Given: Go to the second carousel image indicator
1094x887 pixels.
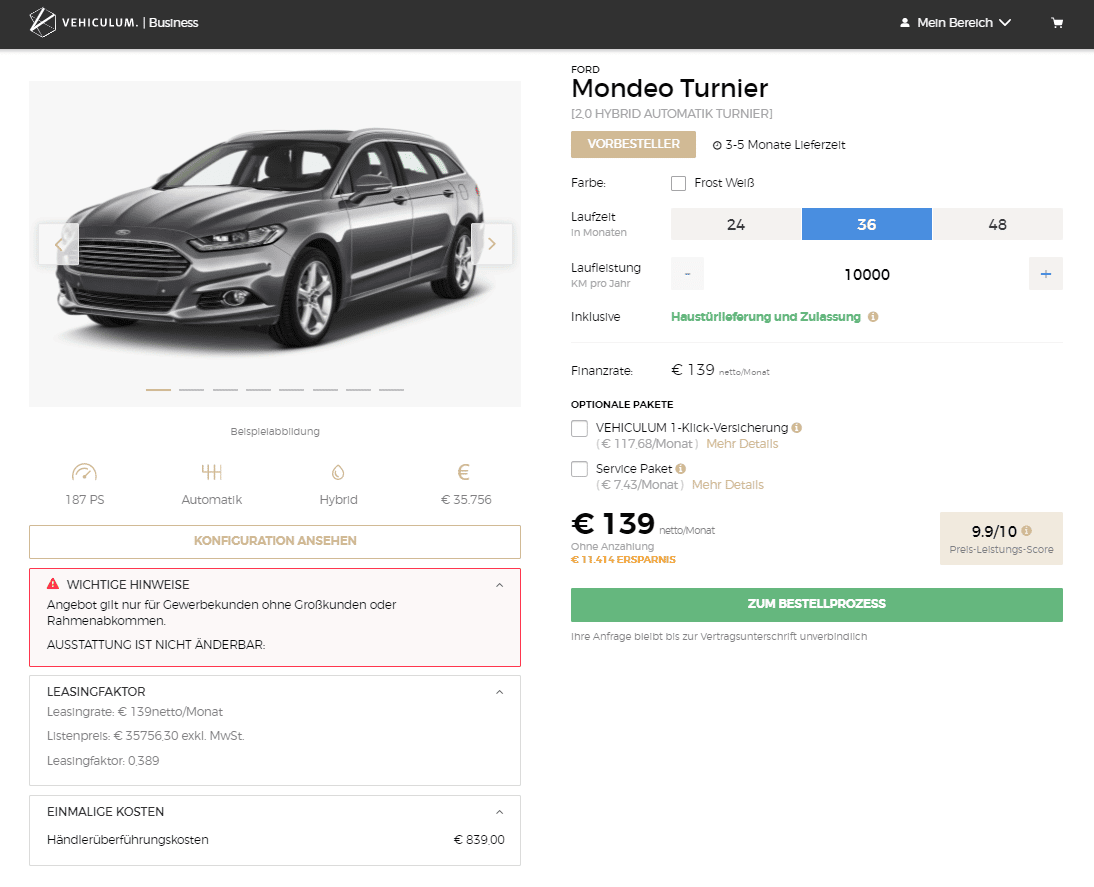Looking at the screenshot, I should pyautogui.click(x=191, y=389).
